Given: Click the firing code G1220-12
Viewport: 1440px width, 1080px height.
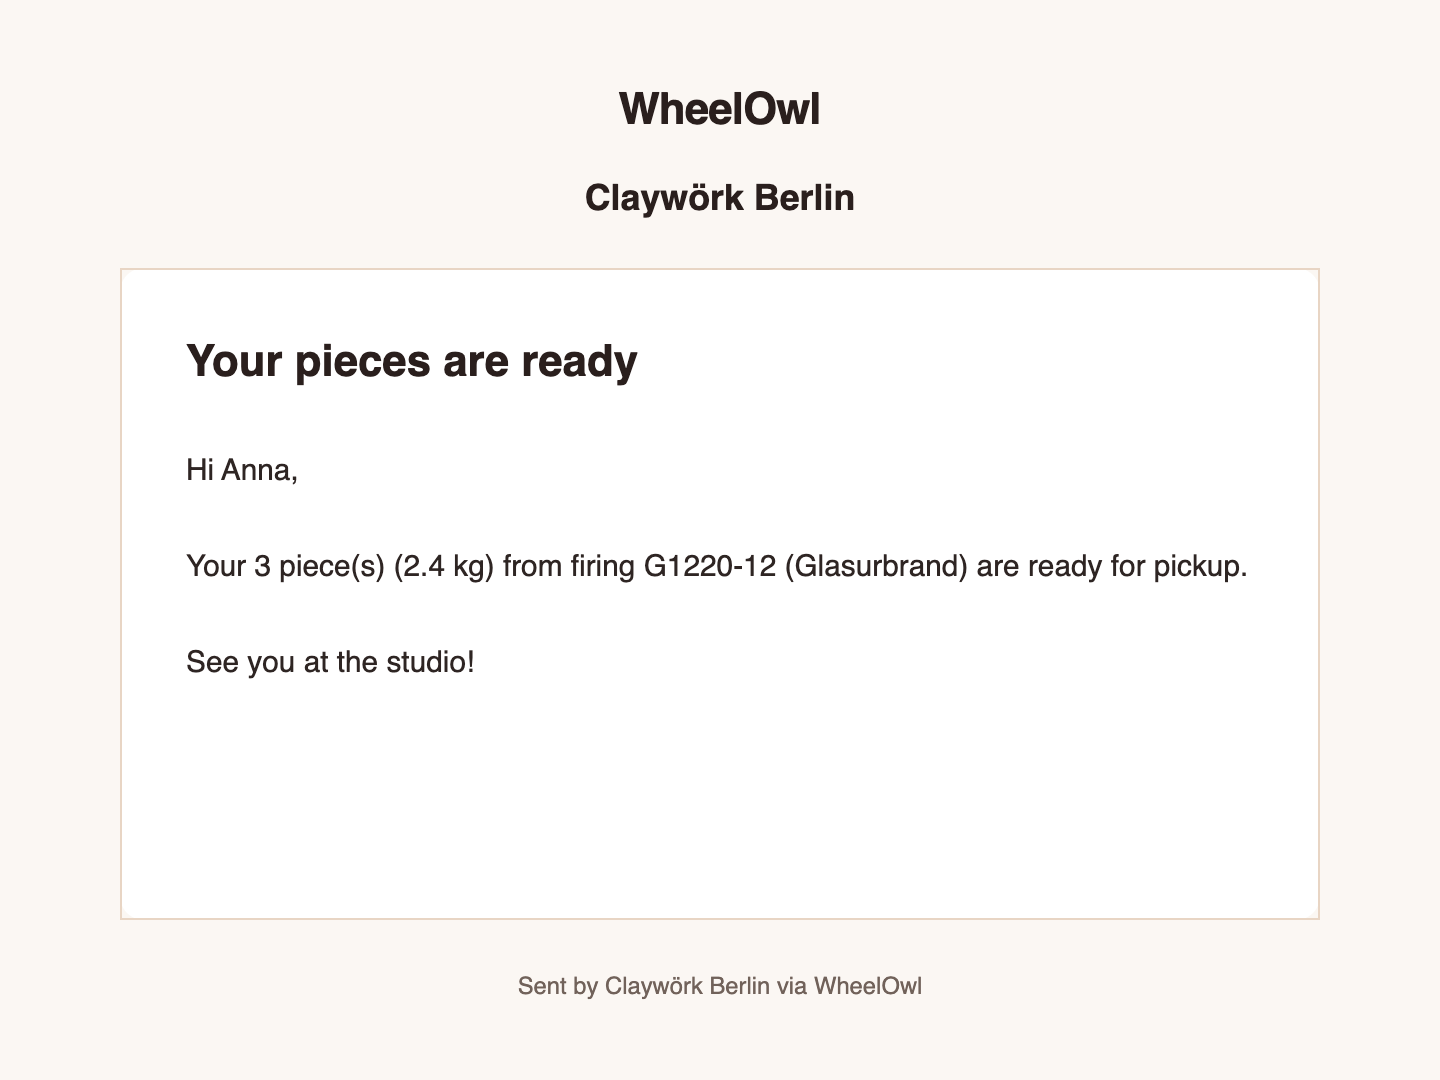Looking at the screenshot, I should (710, 566).
